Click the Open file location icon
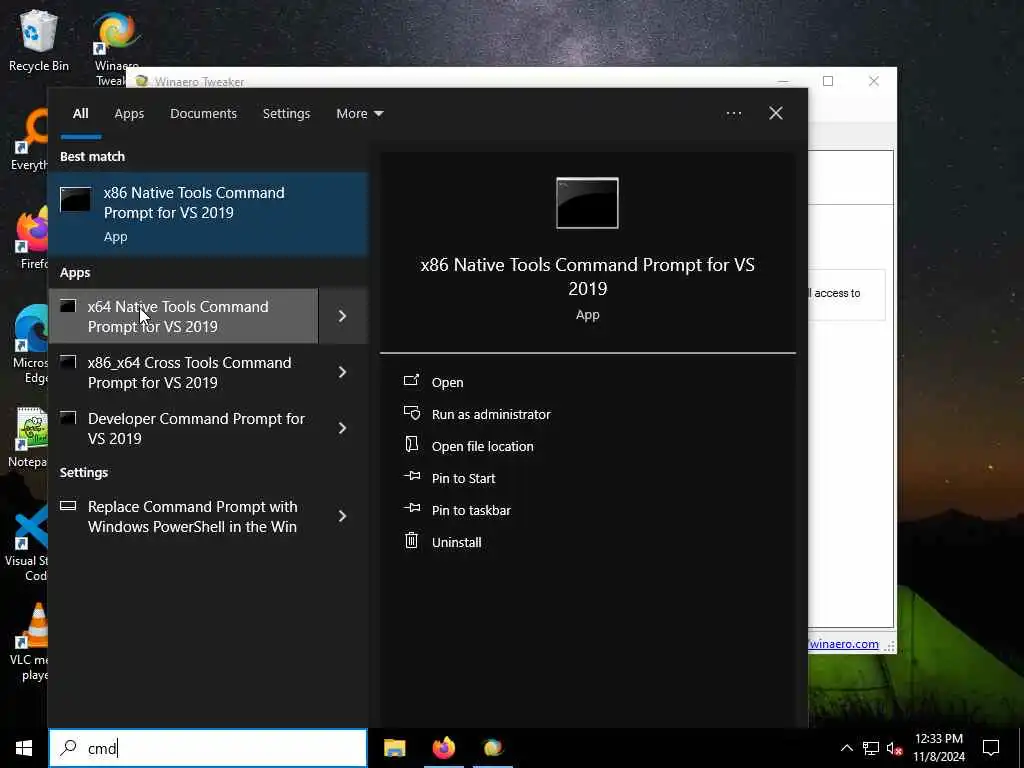This screenshot has height=768, width=1024. (411, 445)
